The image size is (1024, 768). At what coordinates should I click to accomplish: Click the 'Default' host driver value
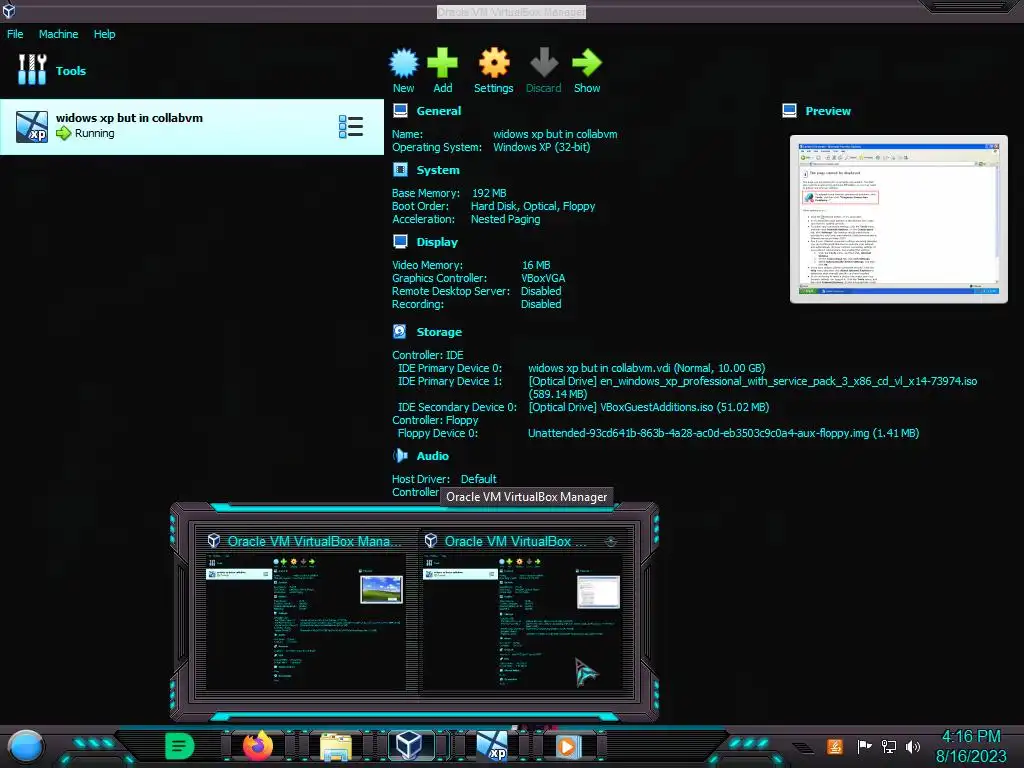[x=479, y=479]
